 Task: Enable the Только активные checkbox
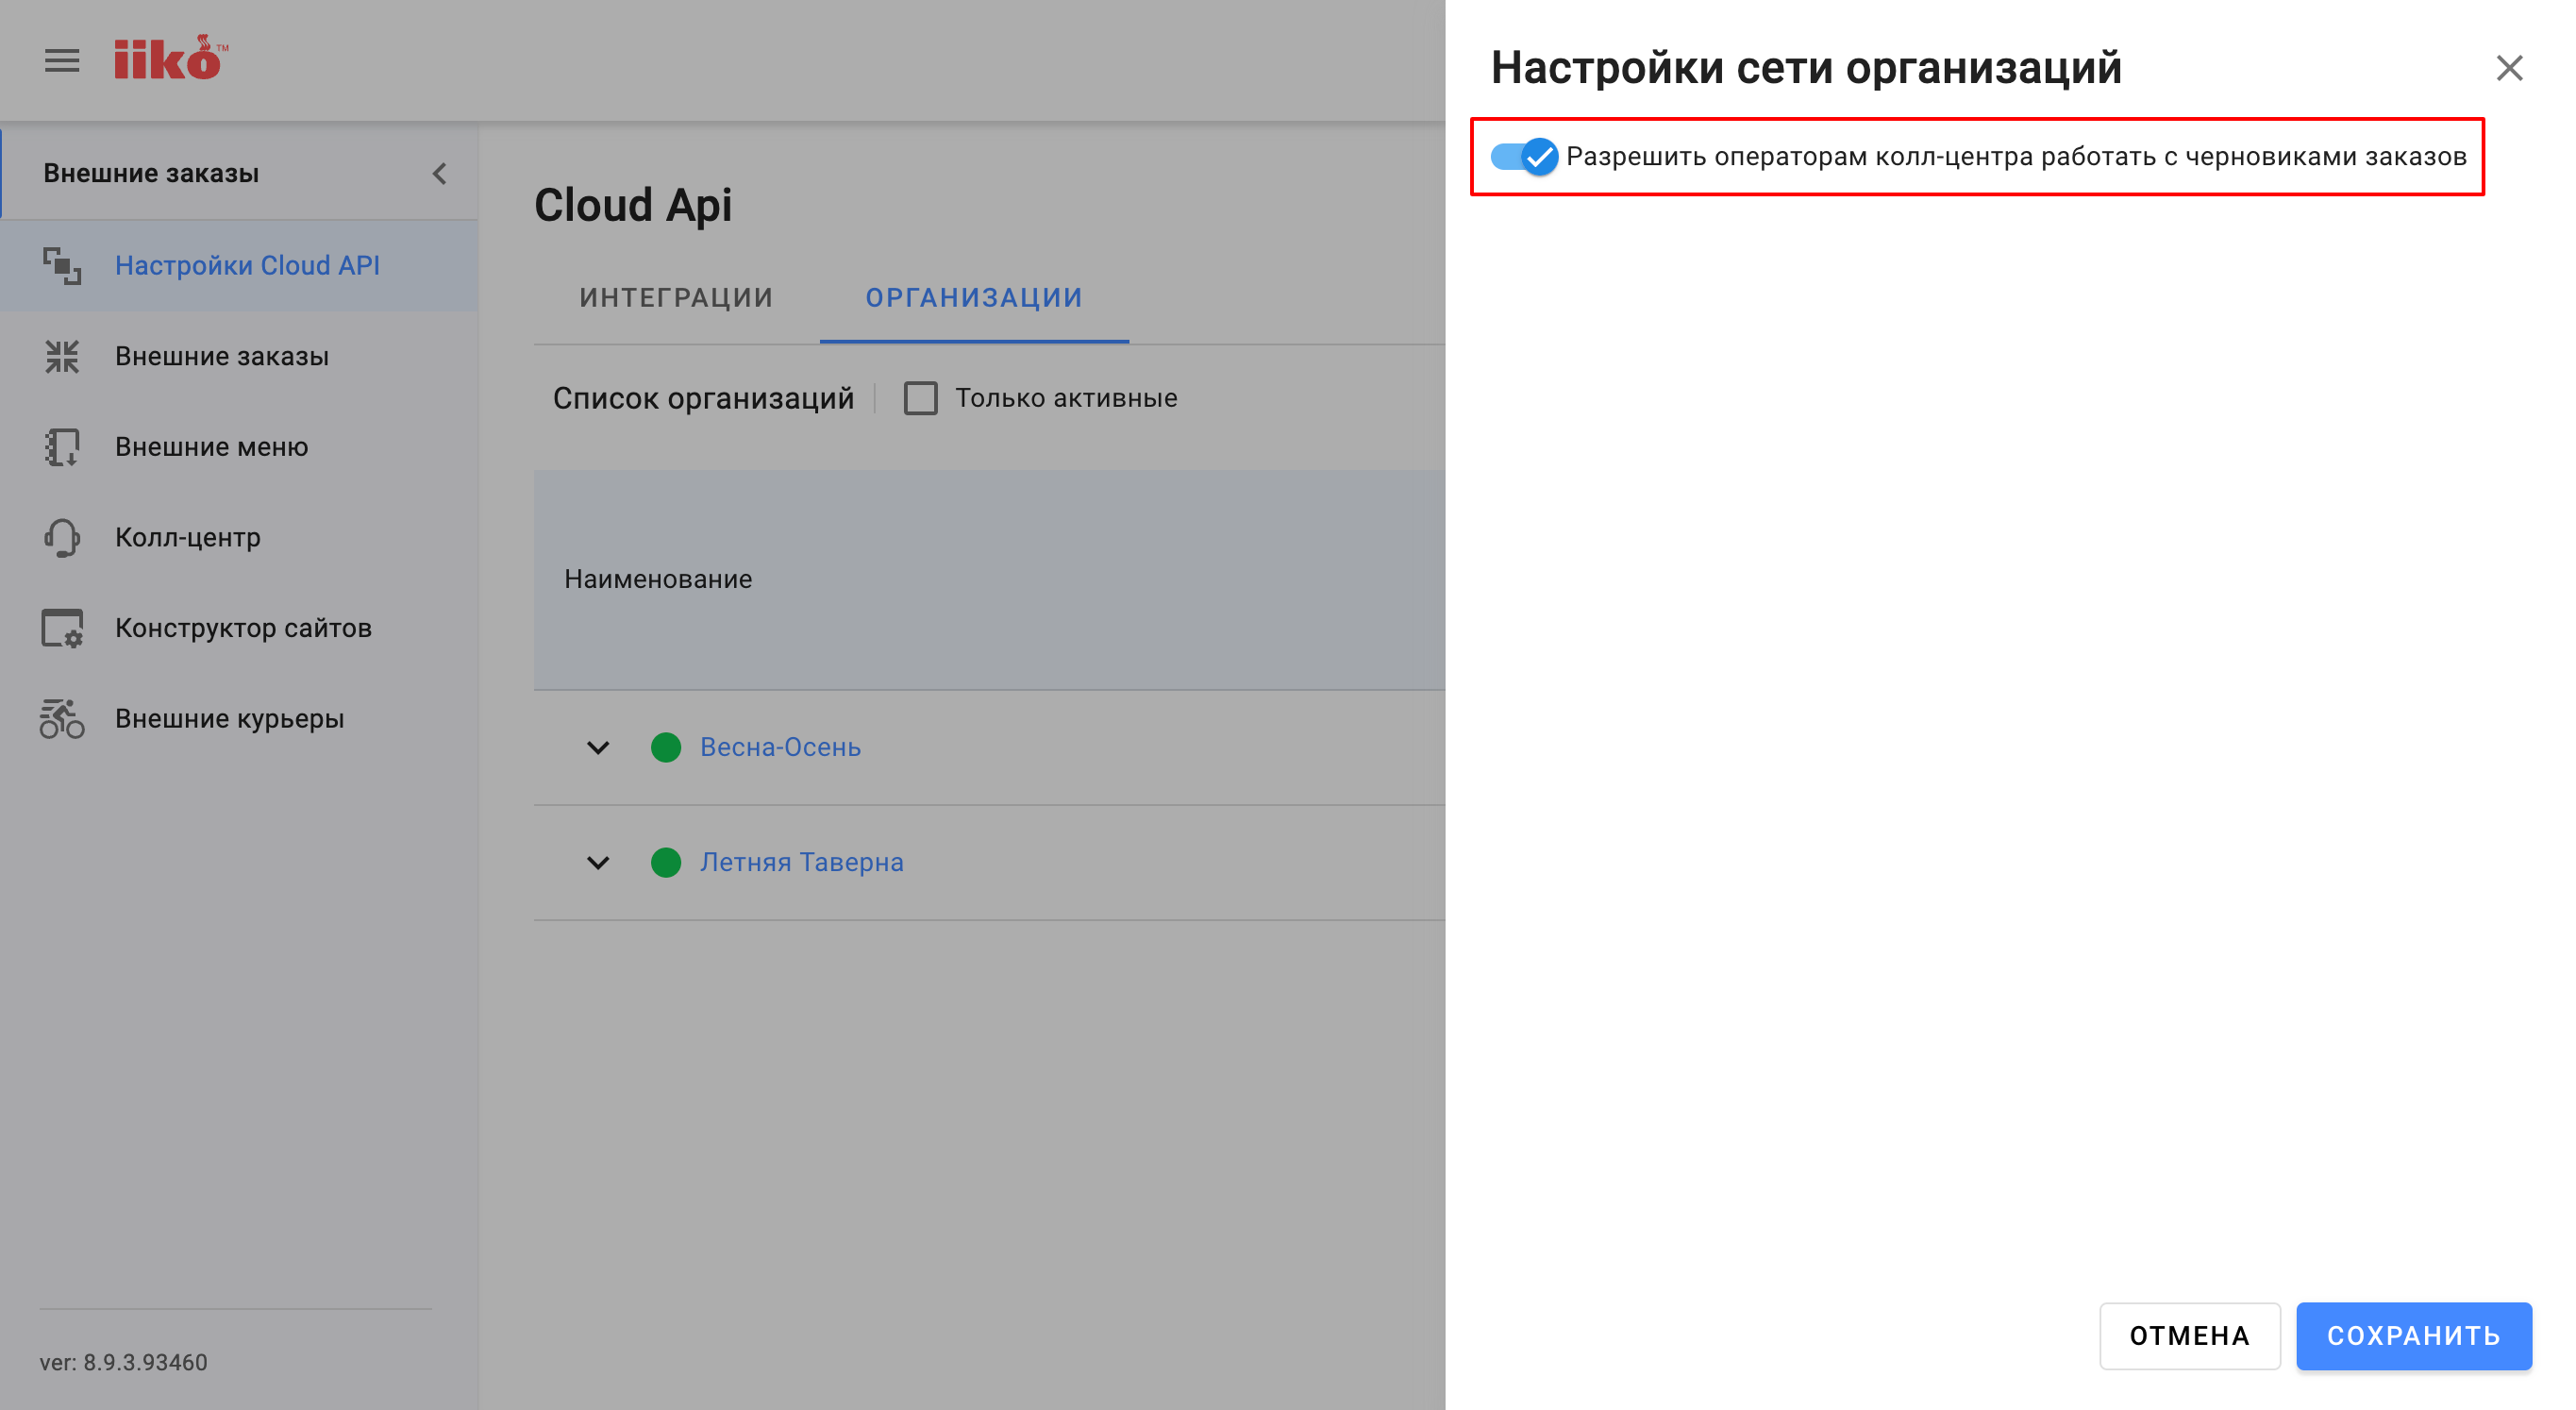click(919, 398)
